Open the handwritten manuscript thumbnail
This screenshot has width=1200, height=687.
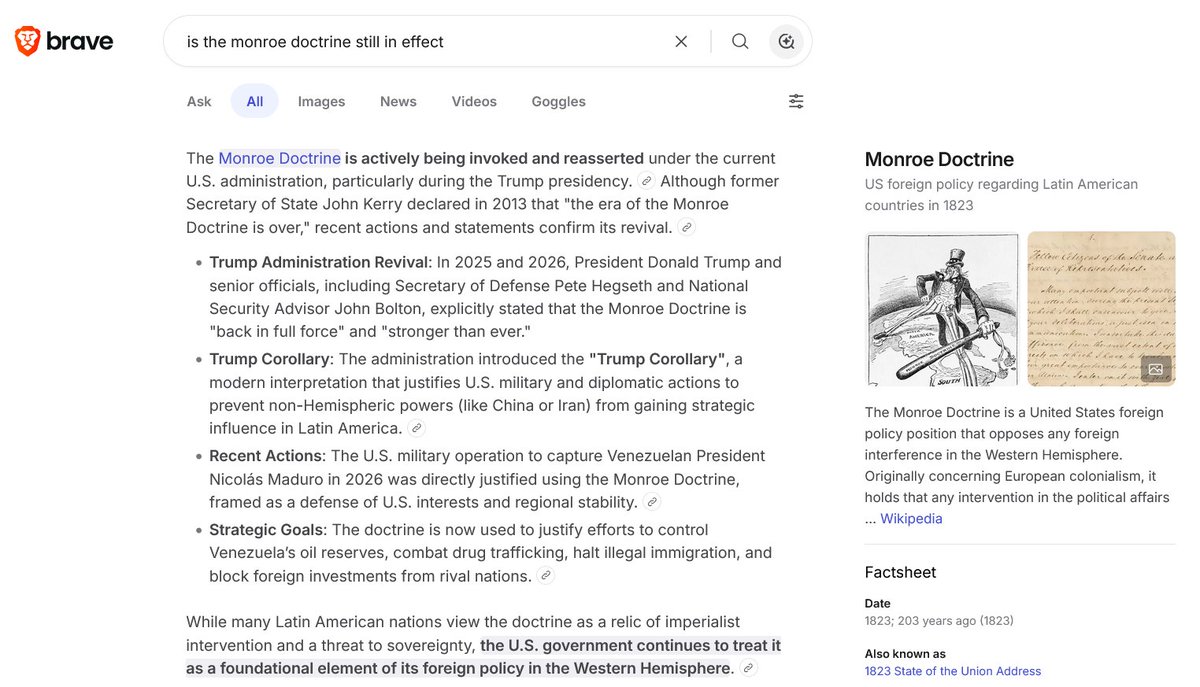(1102, 309)
